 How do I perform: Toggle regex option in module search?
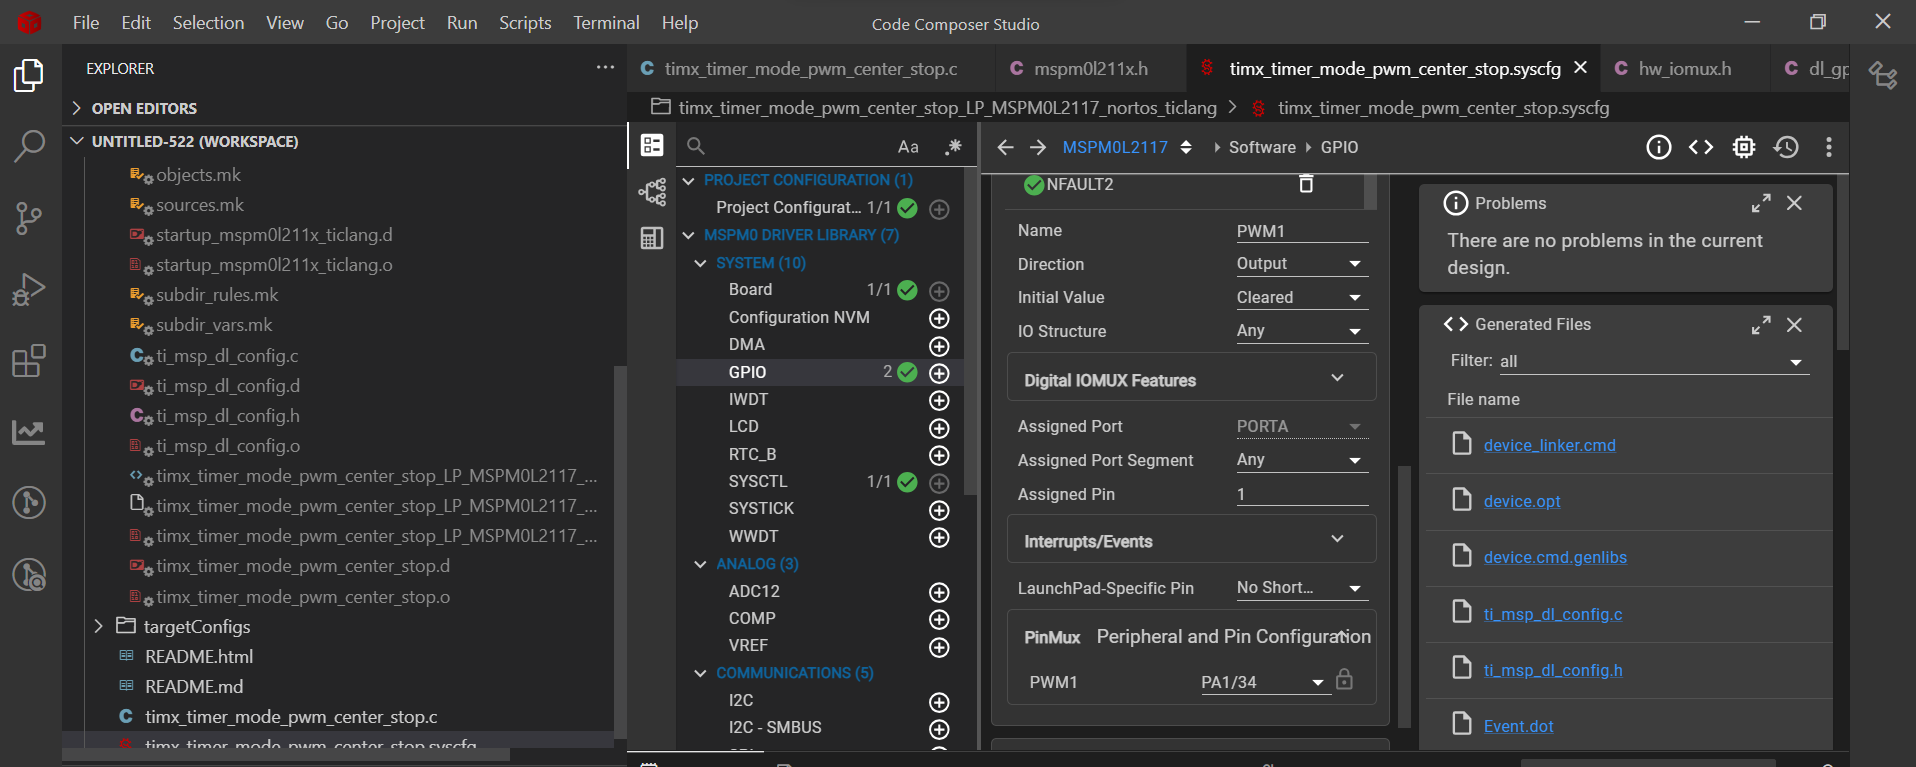(953, 147)
